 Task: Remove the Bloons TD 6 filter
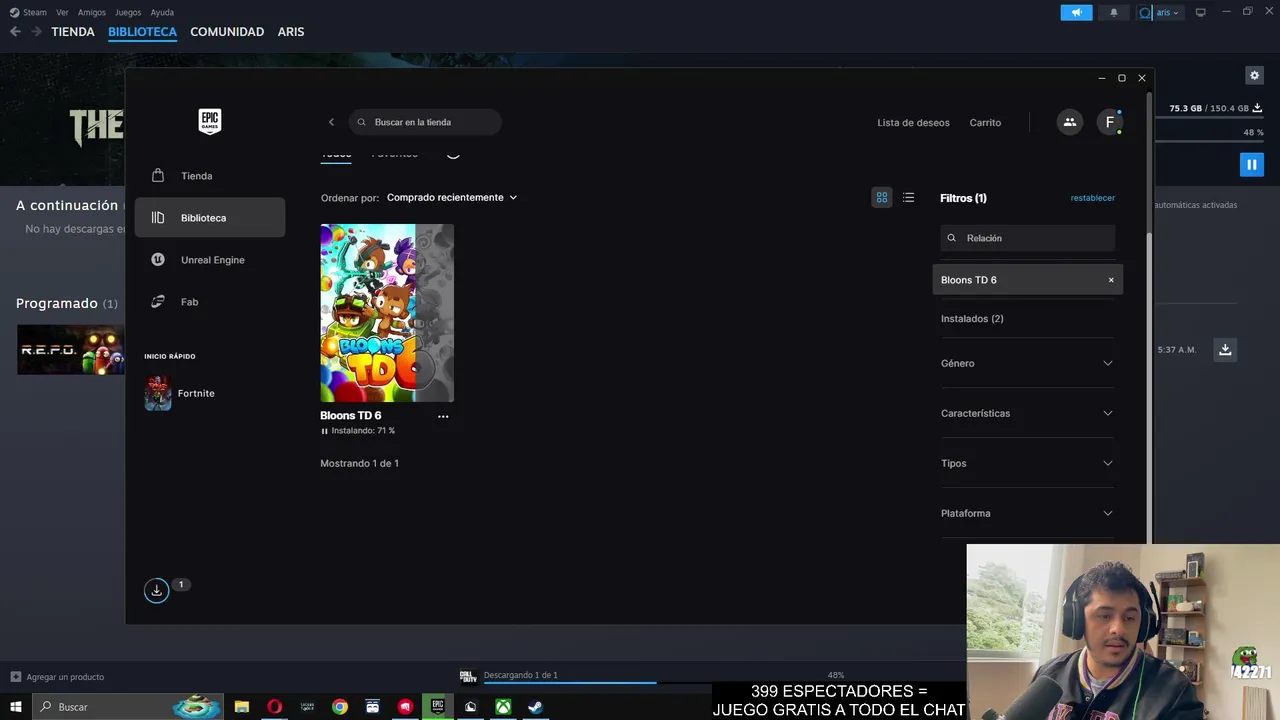tap(1111, 280)
